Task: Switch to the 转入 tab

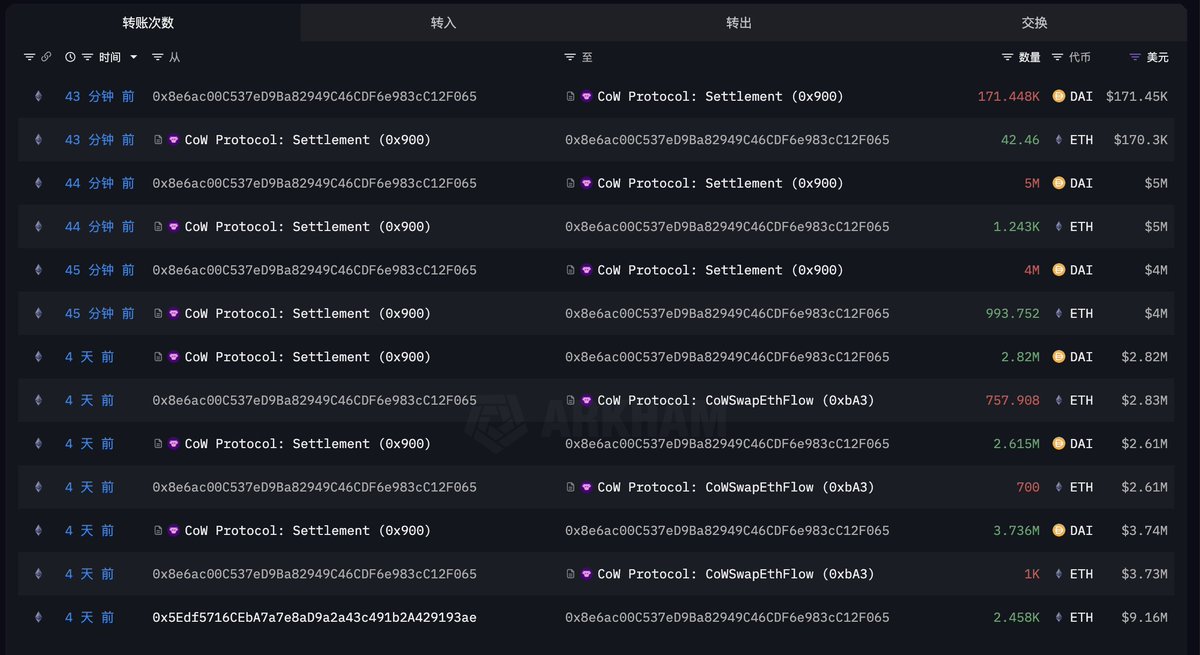Action: pyautogui.click(x=443, y=22)
